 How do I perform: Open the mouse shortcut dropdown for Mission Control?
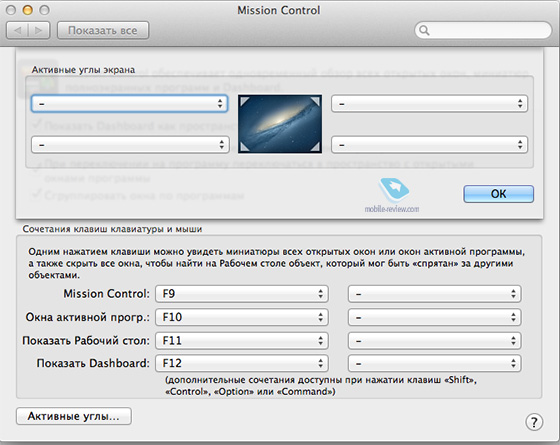435,294
